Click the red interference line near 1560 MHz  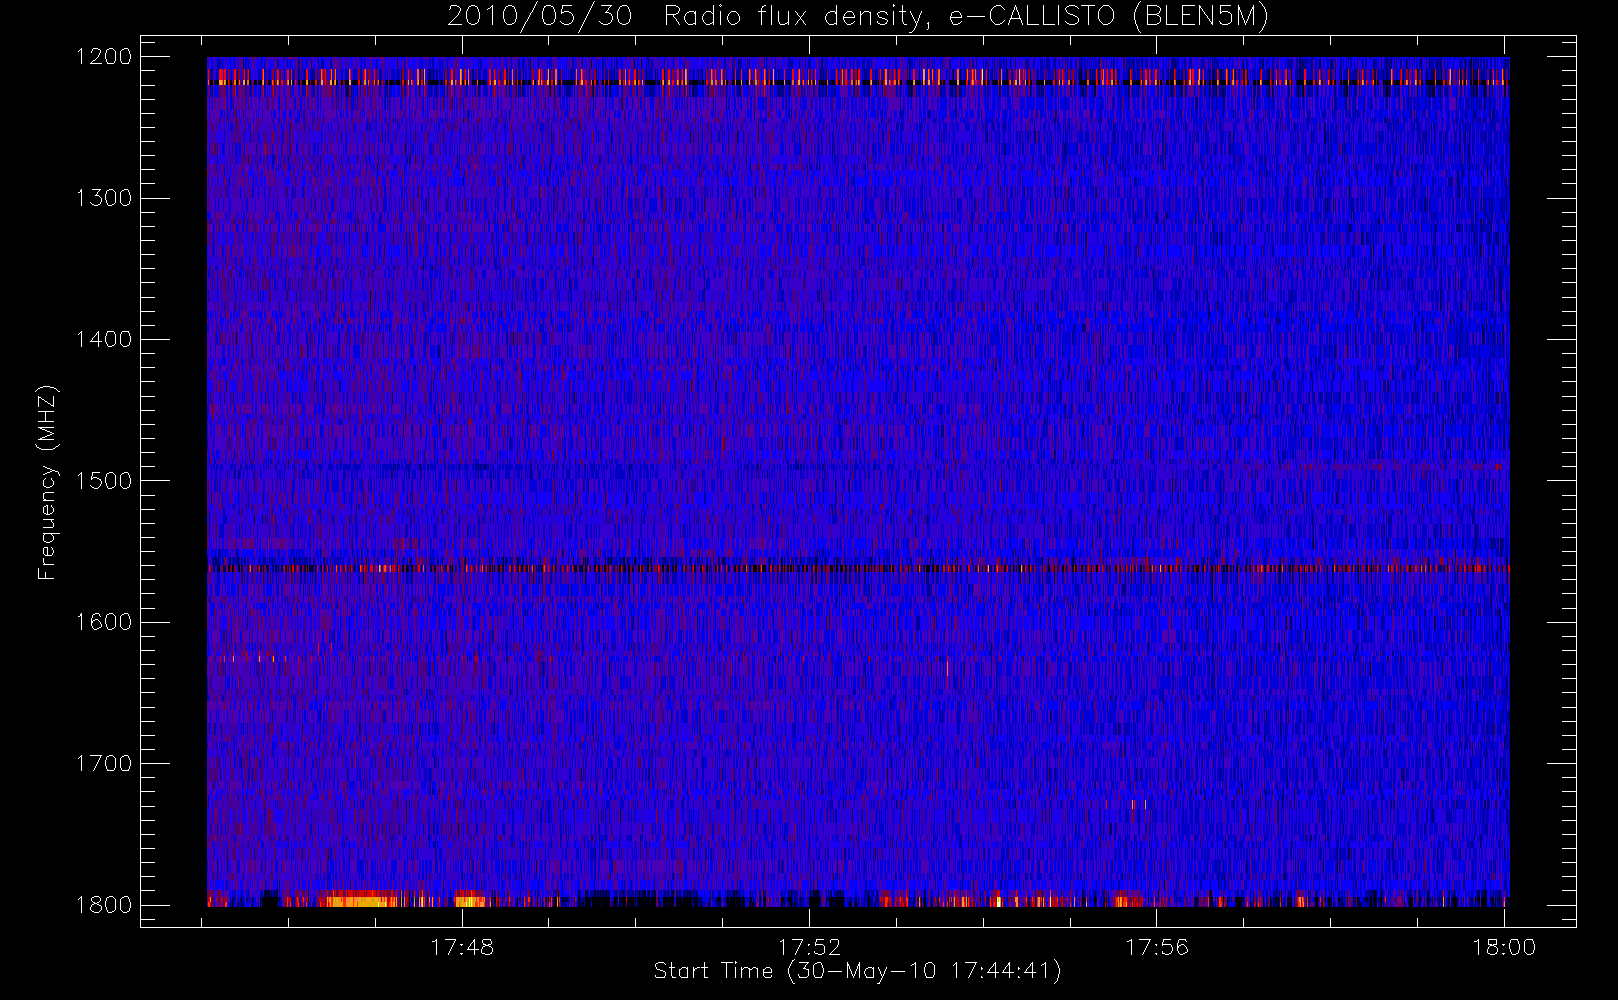click(858, 568)
